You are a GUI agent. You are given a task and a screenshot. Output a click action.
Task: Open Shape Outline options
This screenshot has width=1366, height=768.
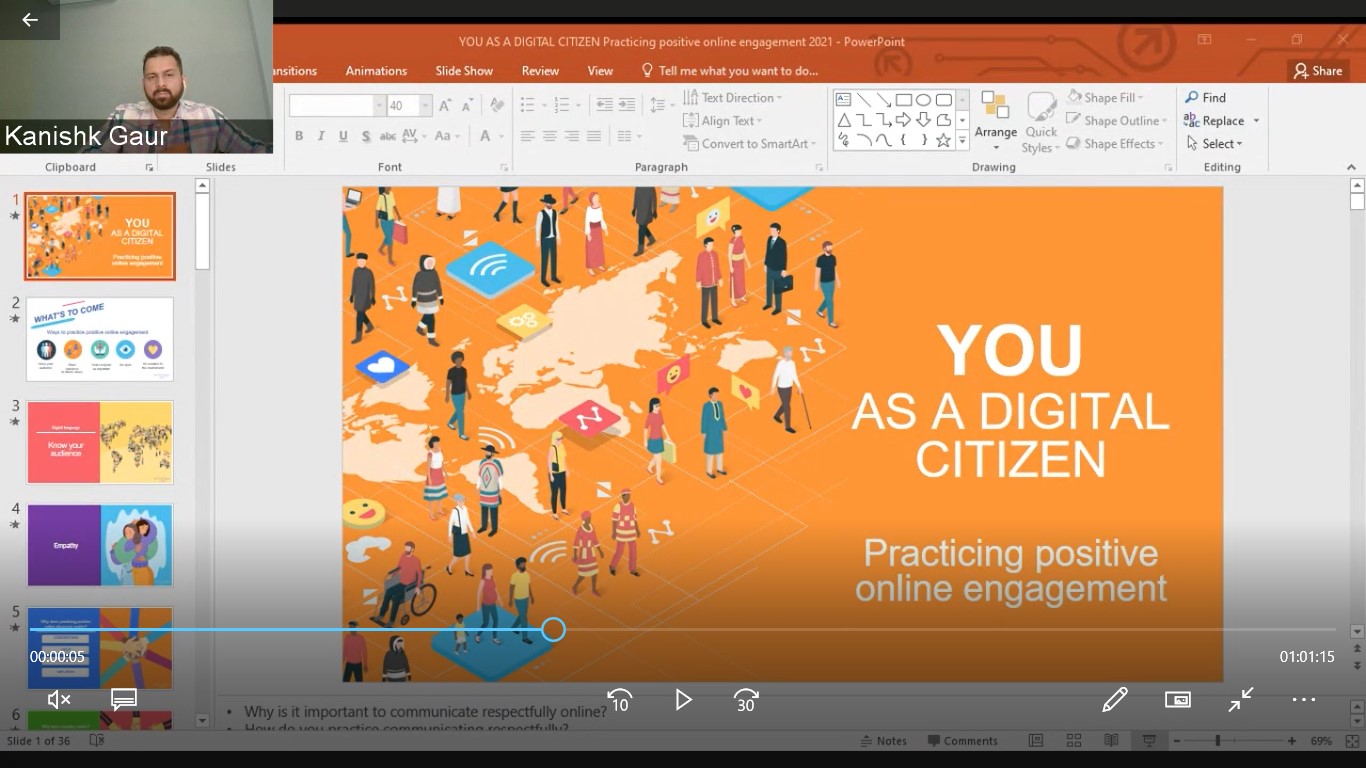coord(1117,120)
